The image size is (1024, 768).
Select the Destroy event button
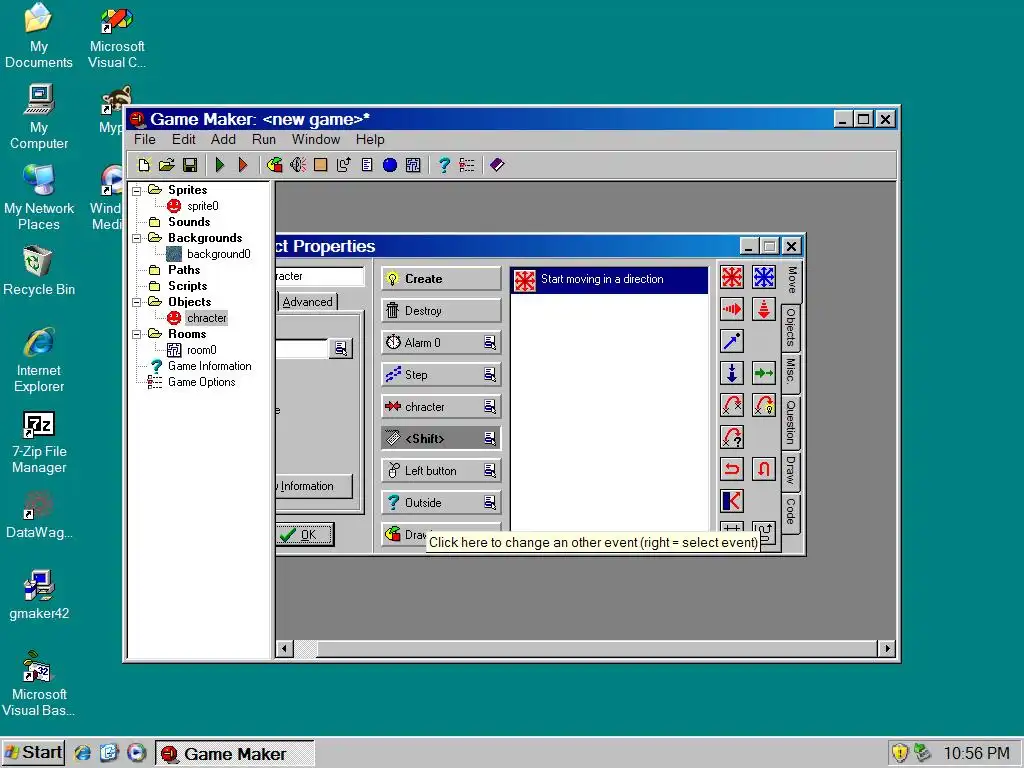(x=441, y=311)
